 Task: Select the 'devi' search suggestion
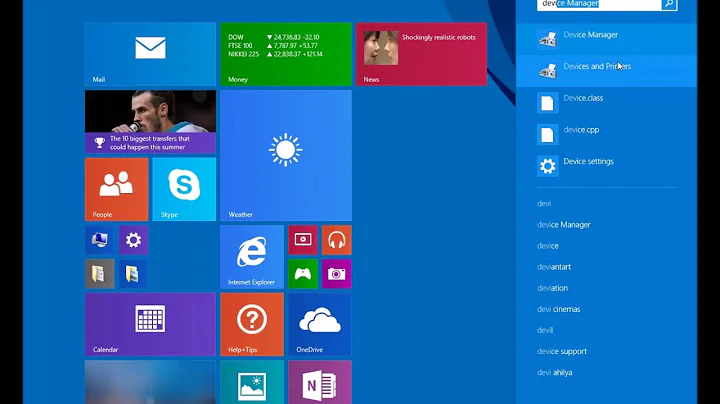pyautogui.click(x=544, y=203)
